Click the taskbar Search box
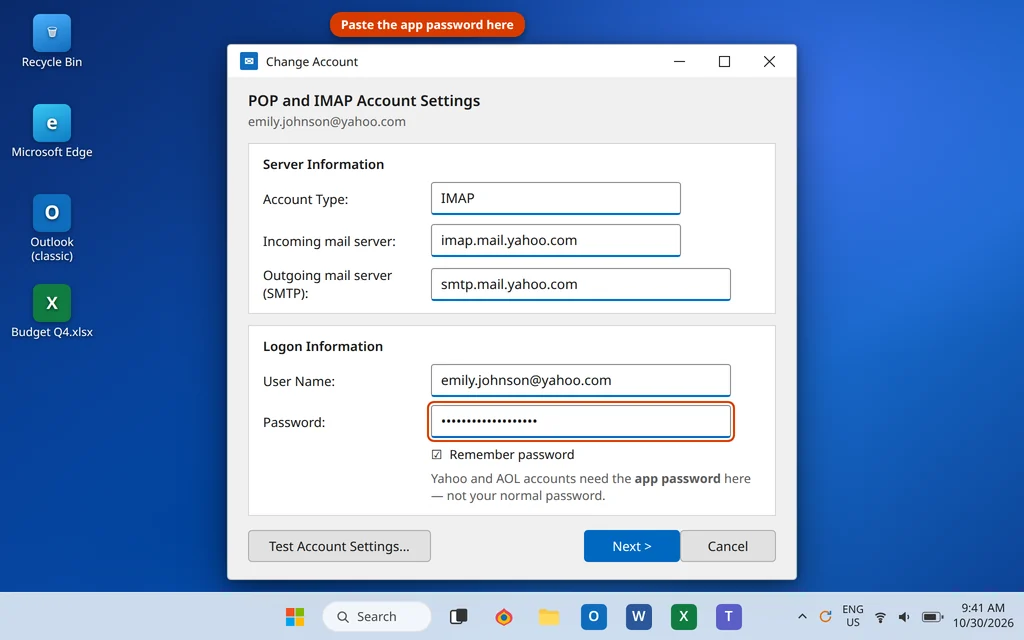 [377, 616]
